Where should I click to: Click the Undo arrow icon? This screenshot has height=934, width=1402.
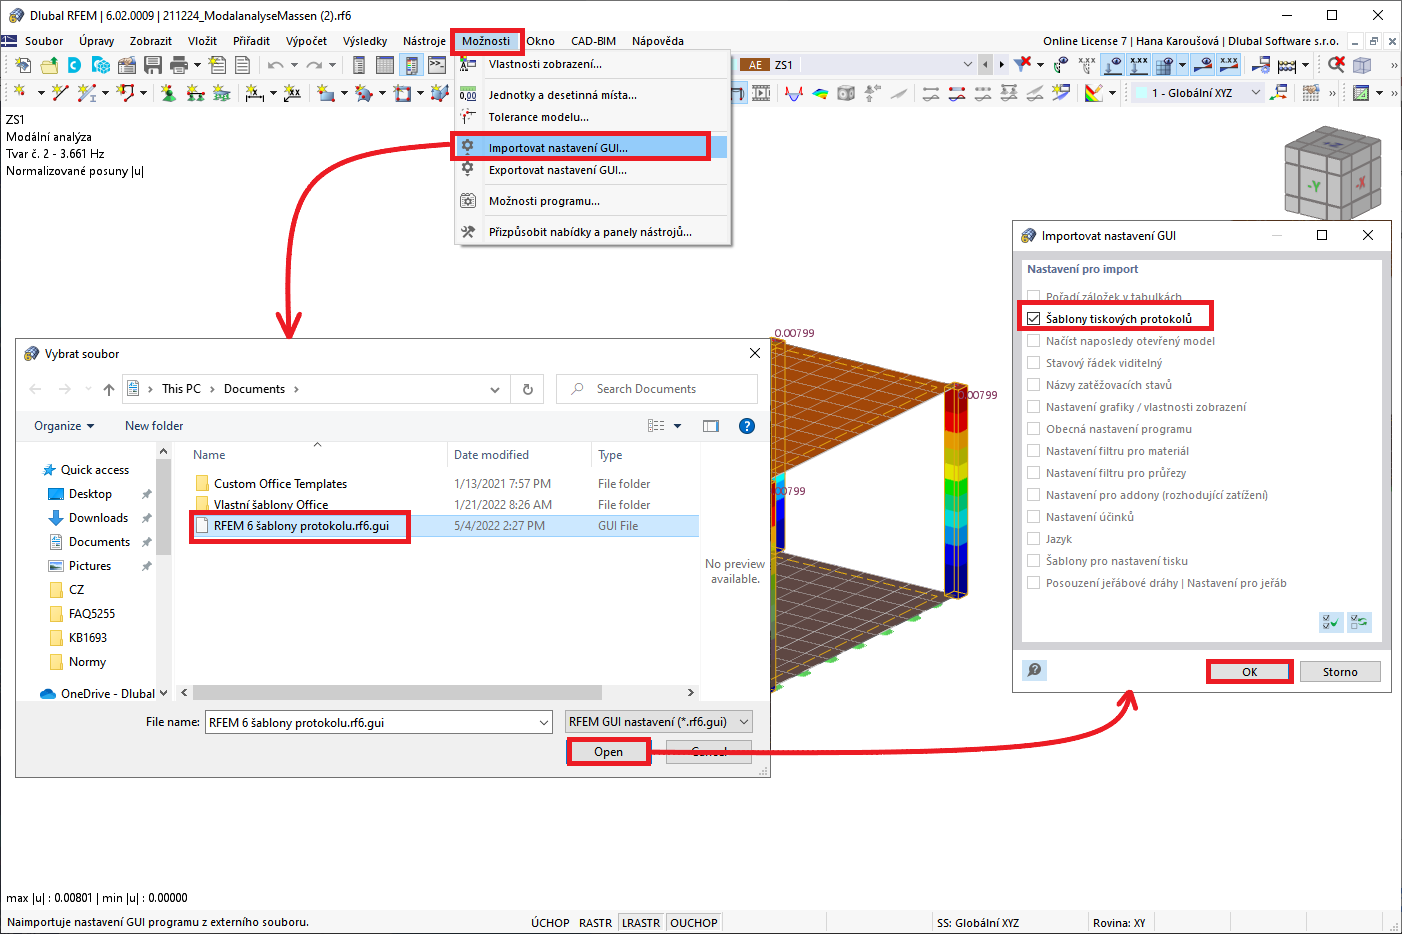pyautogui.click(x=275, y=65)
